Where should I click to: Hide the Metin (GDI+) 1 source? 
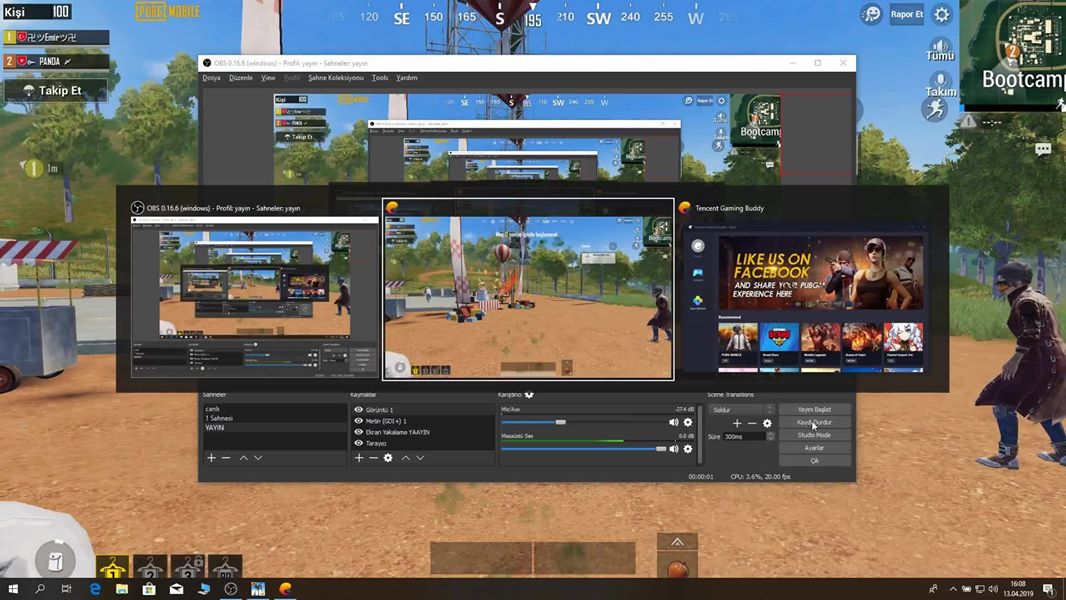[x=358, y=421]
